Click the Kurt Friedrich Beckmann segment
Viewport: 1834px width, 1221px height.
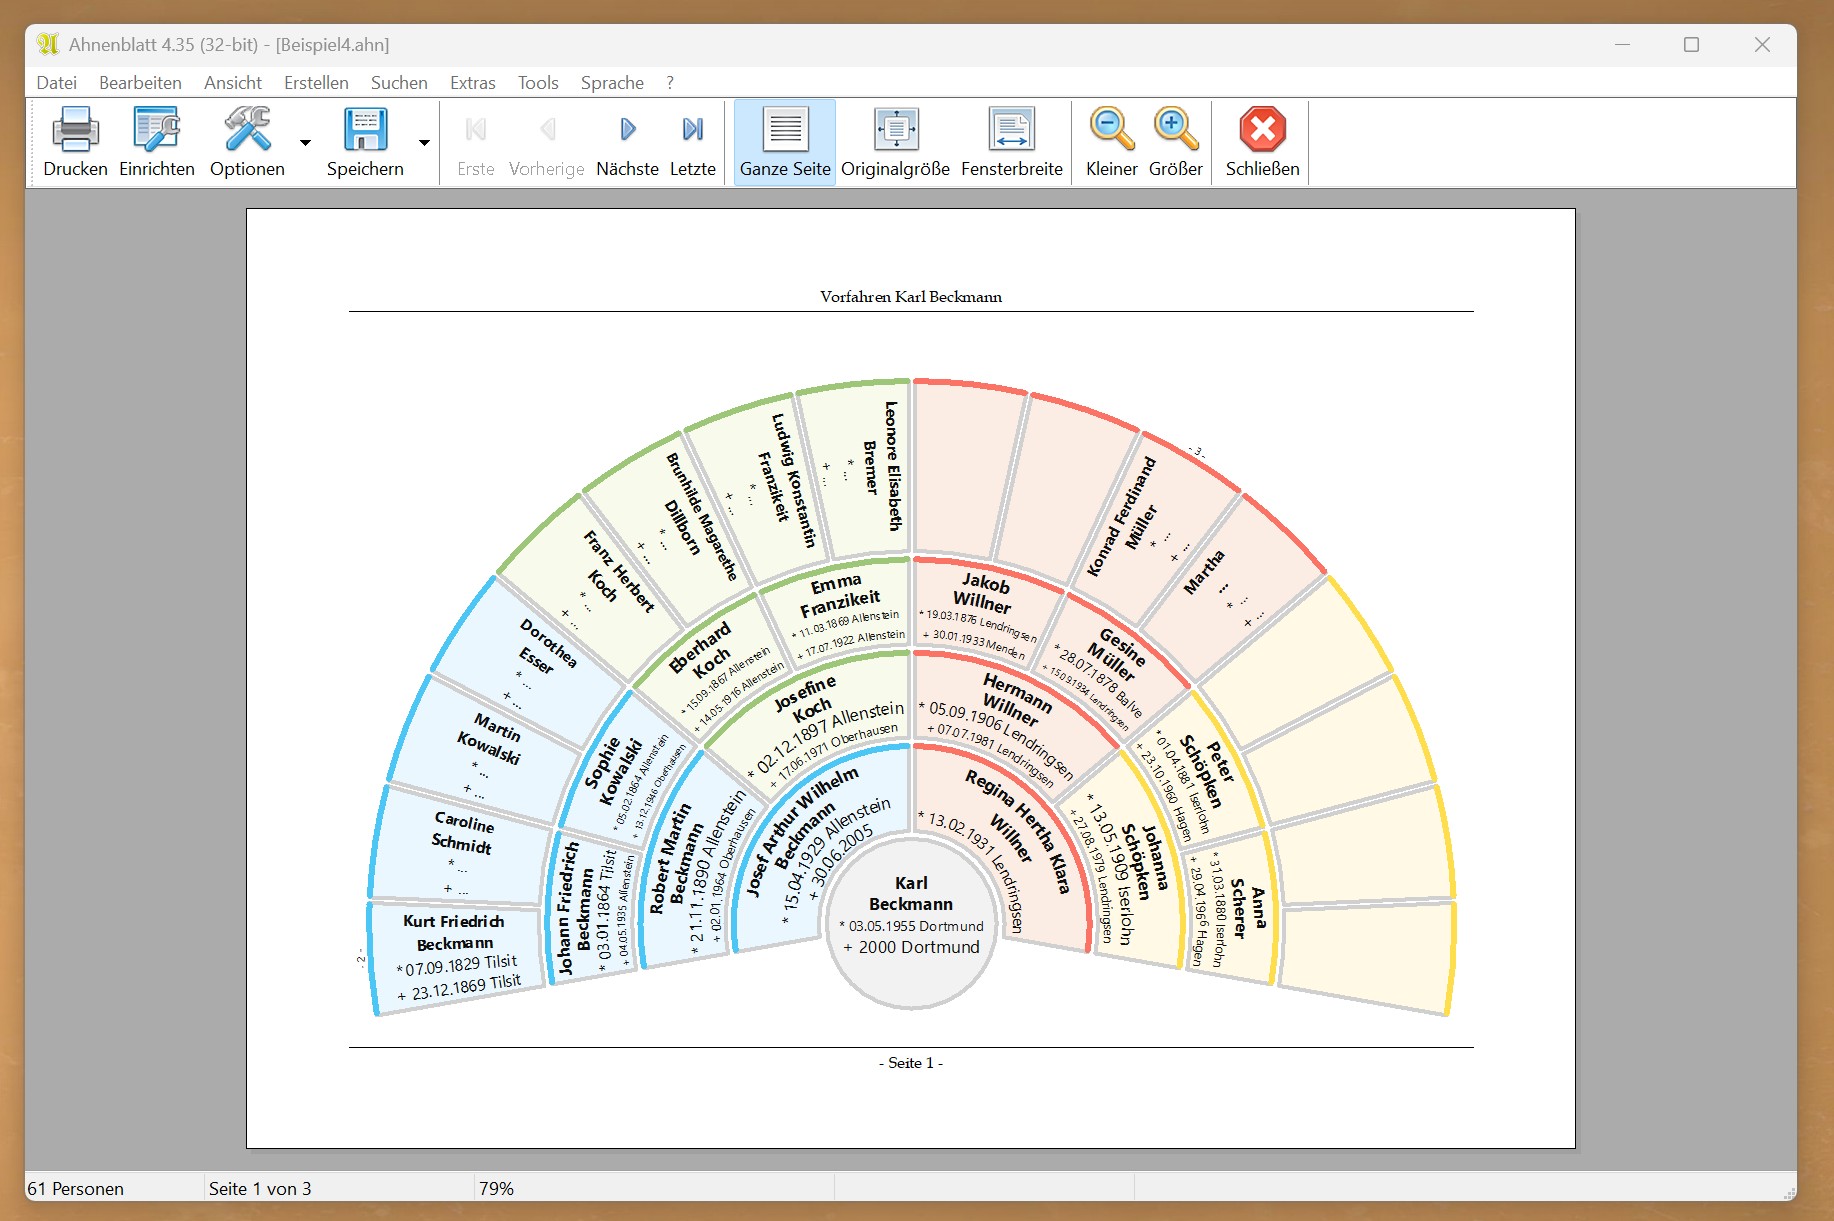(x=456, y=955)
